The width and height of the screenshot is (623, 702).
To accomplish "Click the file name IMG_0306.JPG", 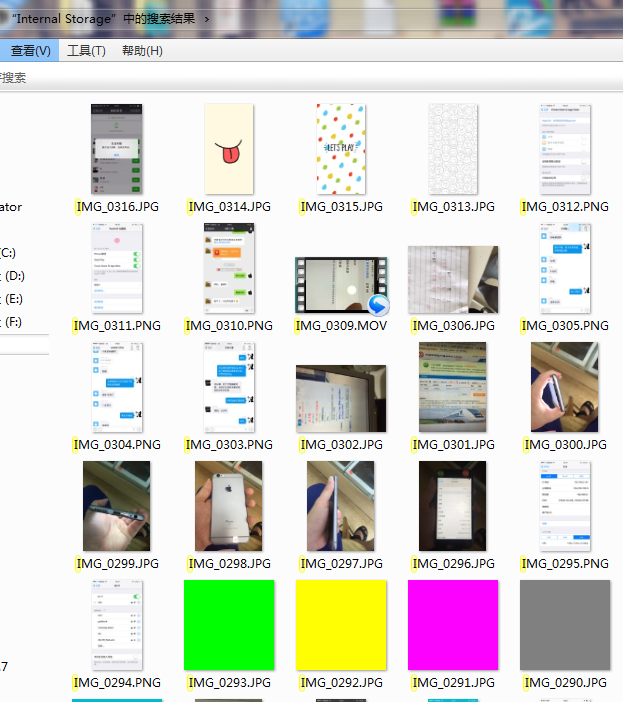I will tap(453, 326).
